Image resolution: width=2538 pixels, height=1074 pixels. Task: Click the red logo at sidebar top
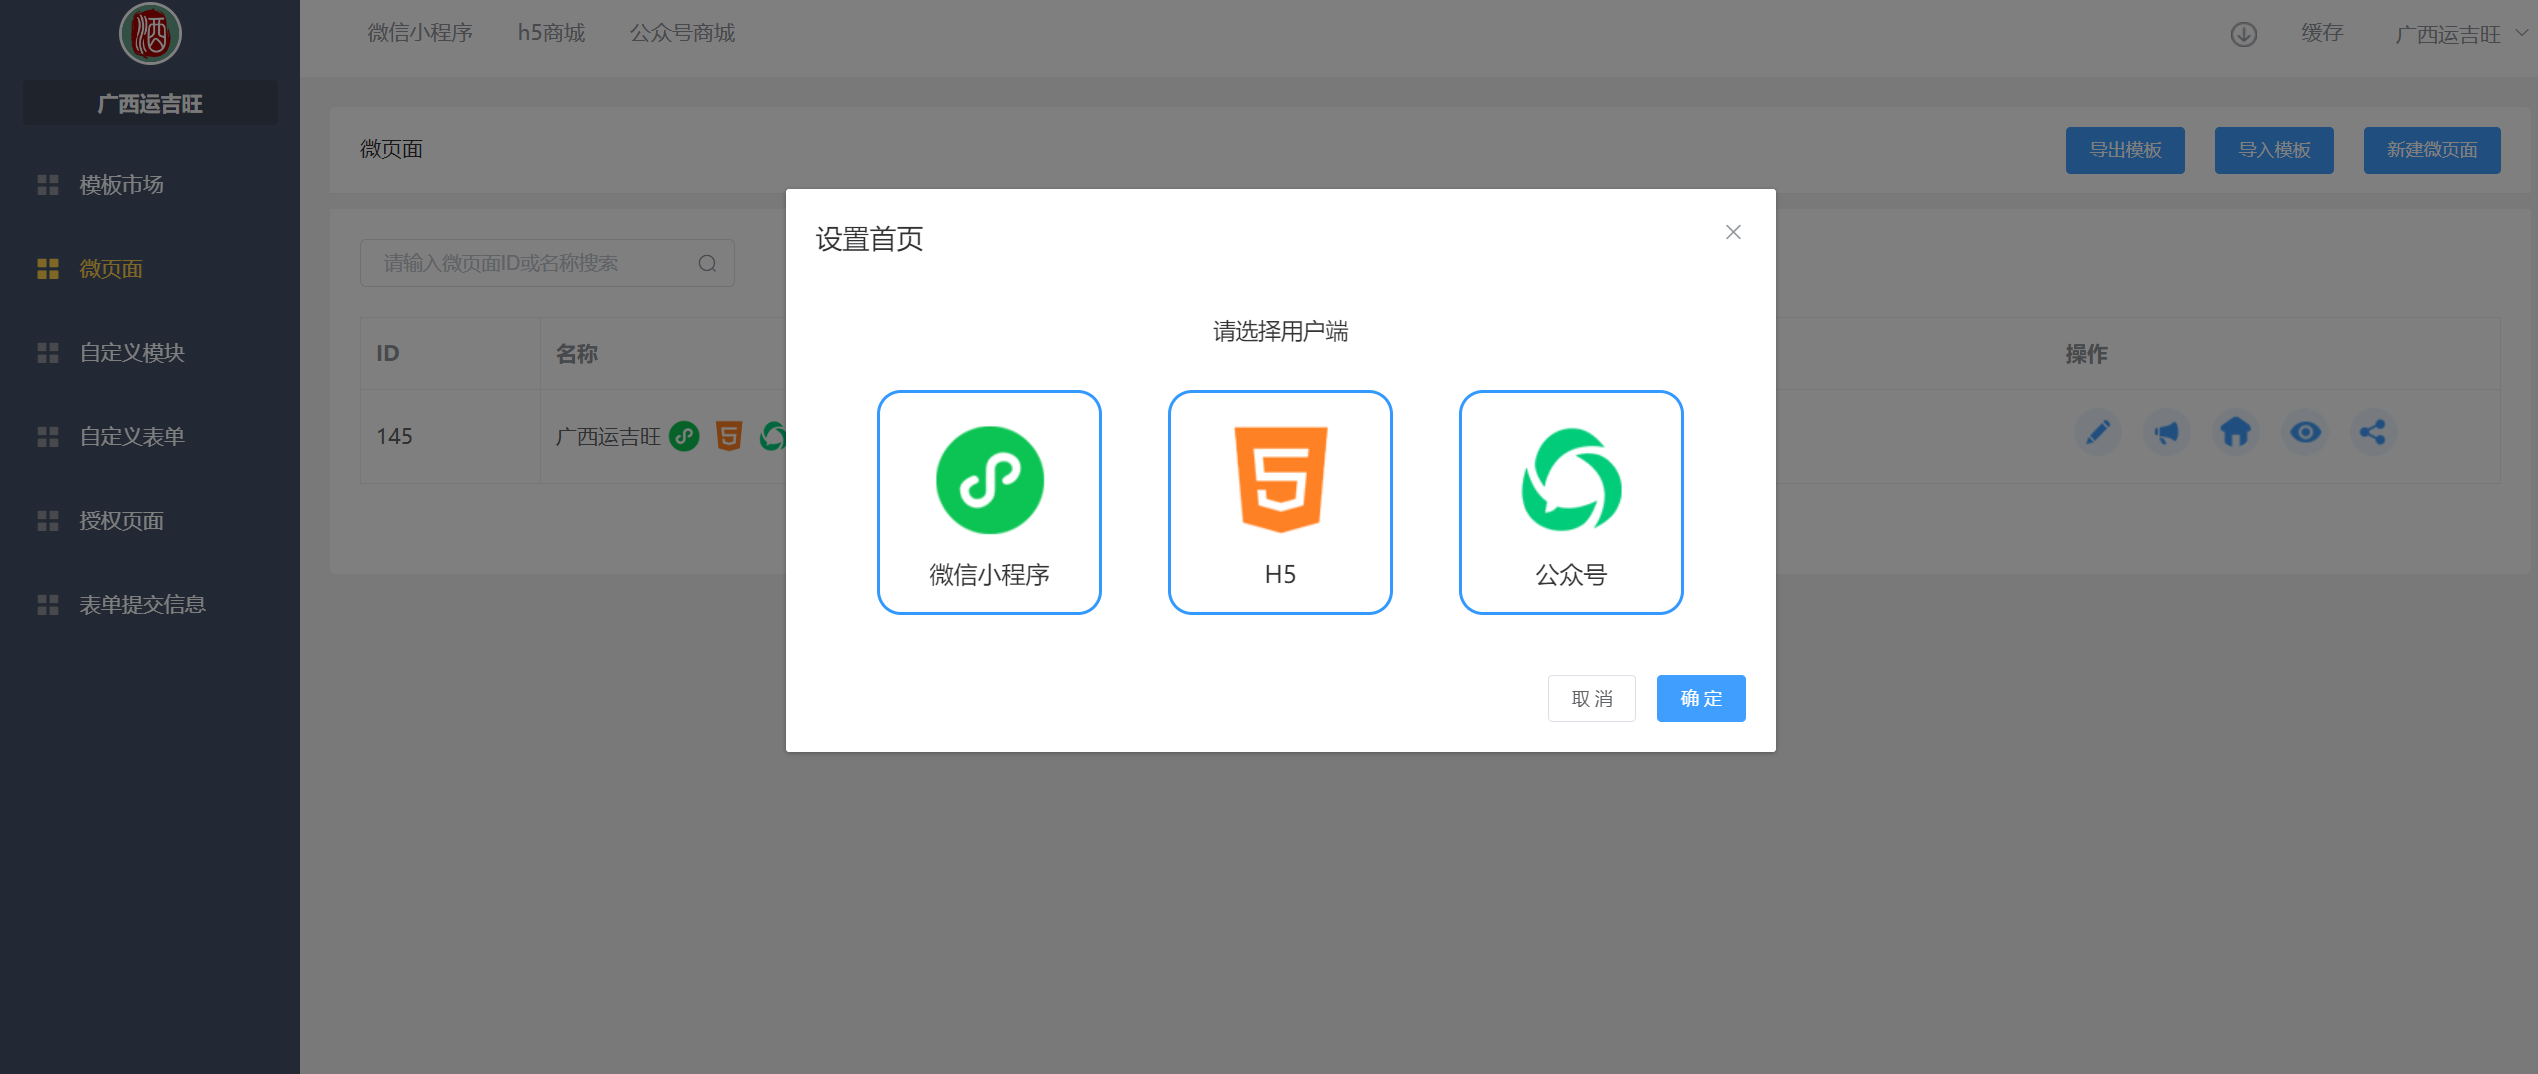pos(150,34)
